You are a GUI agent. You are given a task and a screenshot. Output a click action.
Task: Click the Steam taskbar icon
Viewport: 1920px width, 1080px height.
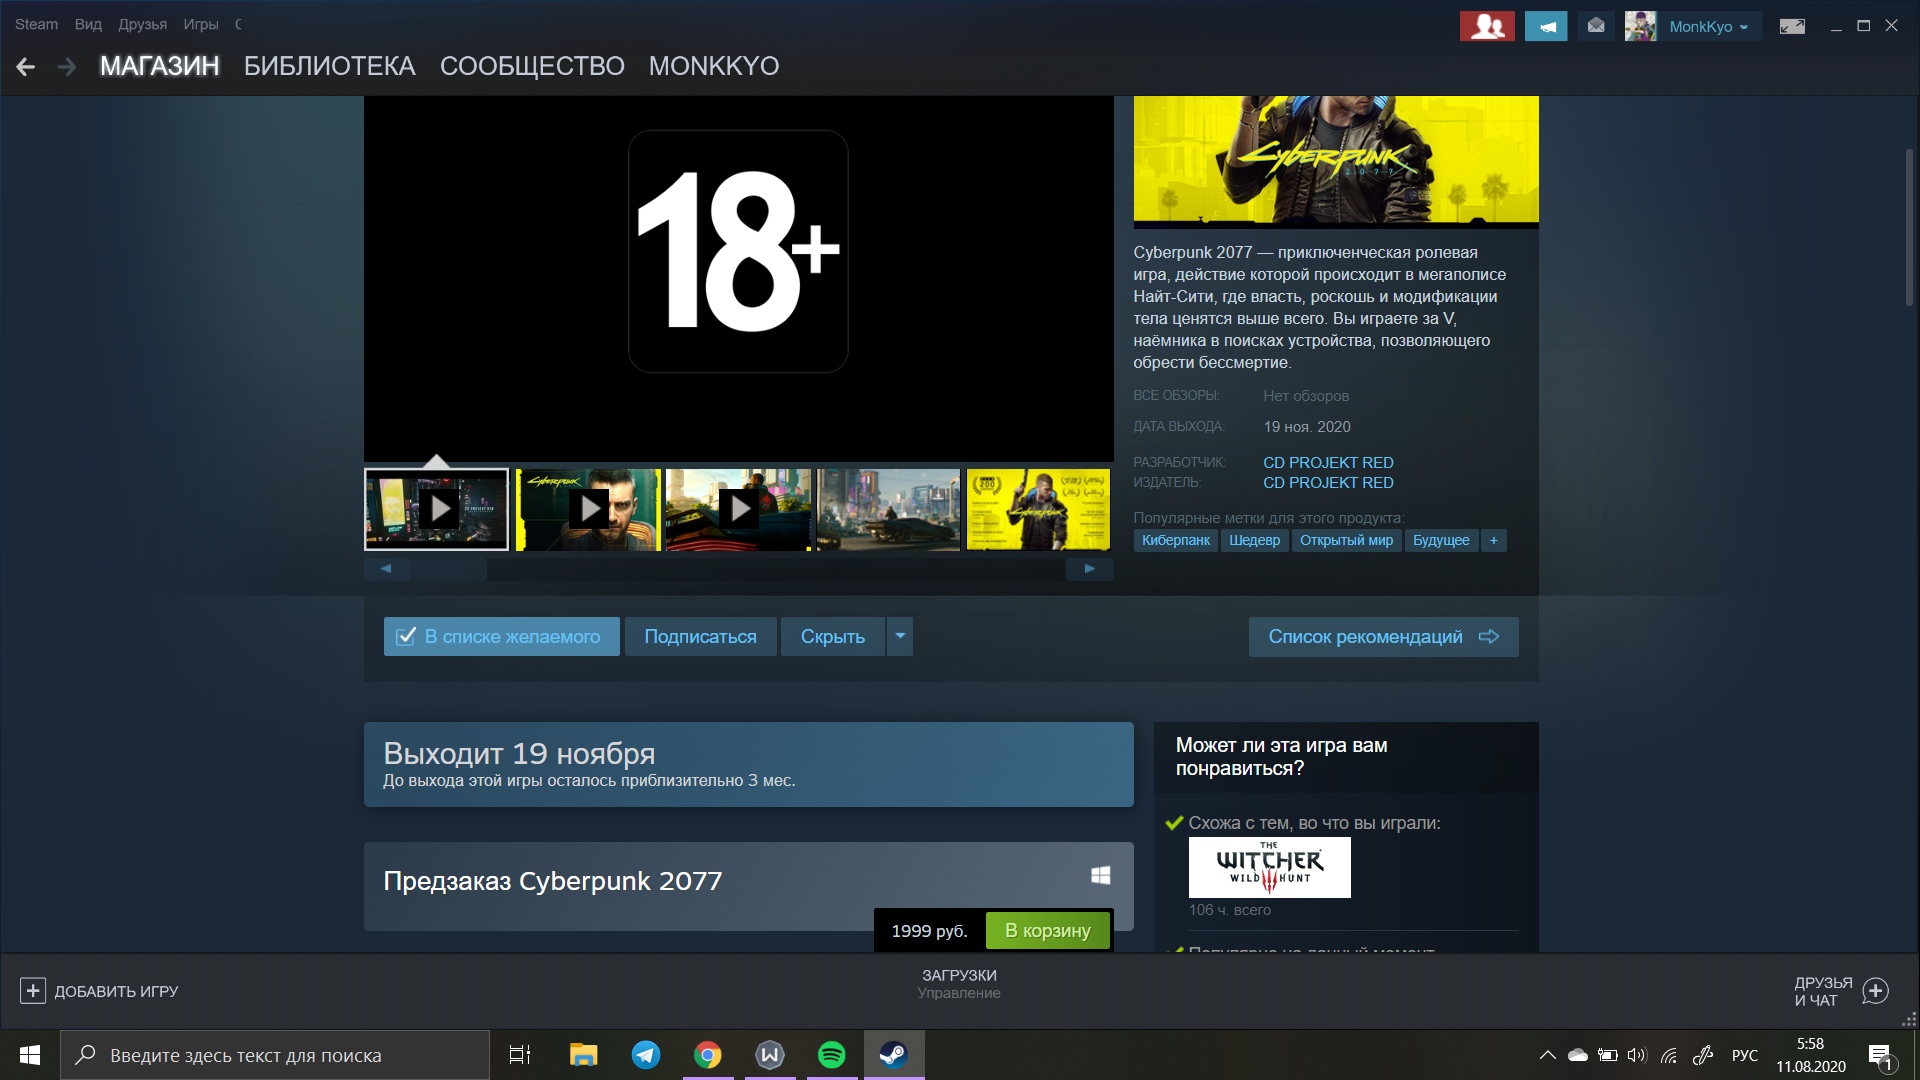point(894,1055)
